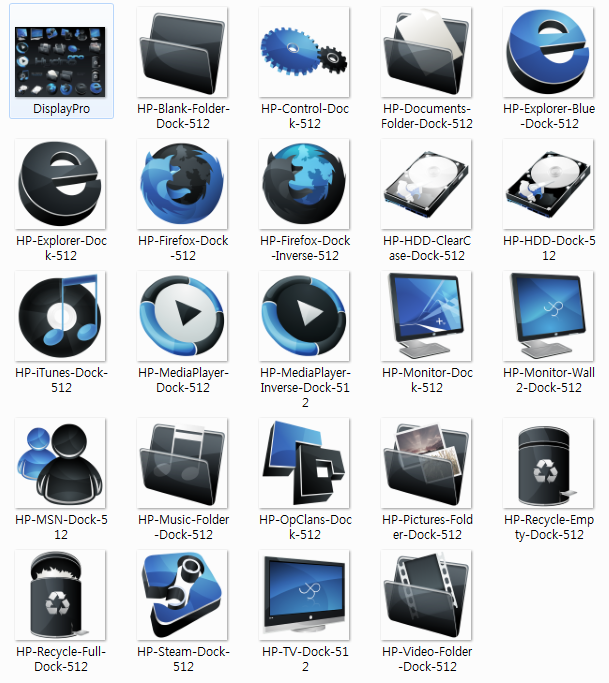Click the blue fox HP-Firefox-Dock-512 icon
This screenshot has height=683, width=609.
(182, 184)
